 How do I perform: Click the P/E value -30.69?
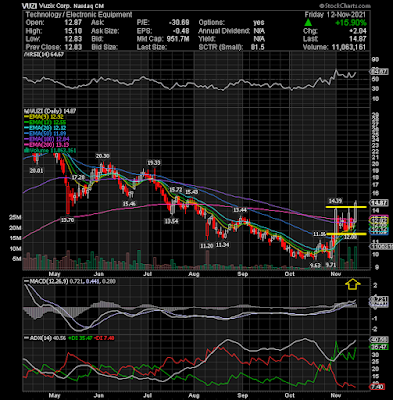179,23
